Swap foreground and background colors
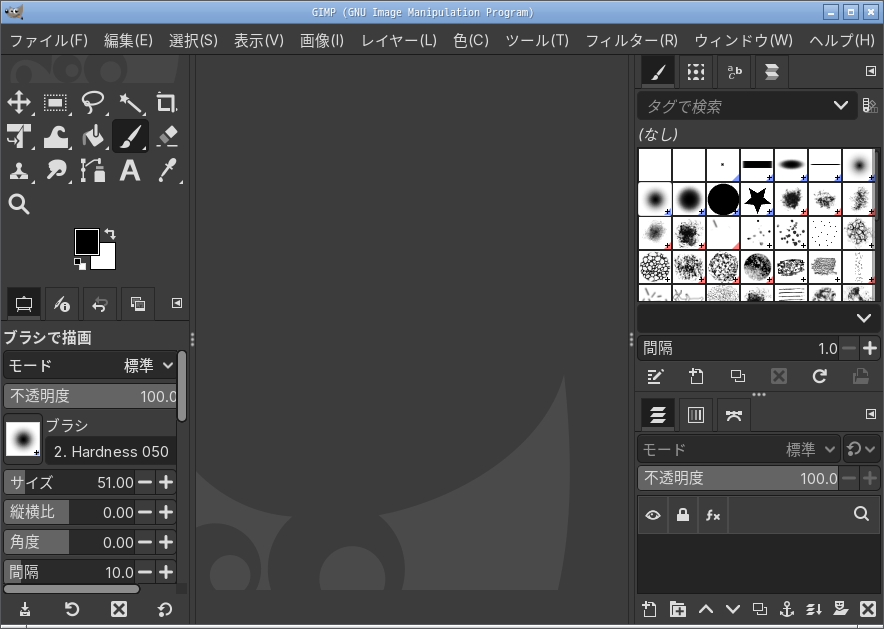 tap(110, 234)
